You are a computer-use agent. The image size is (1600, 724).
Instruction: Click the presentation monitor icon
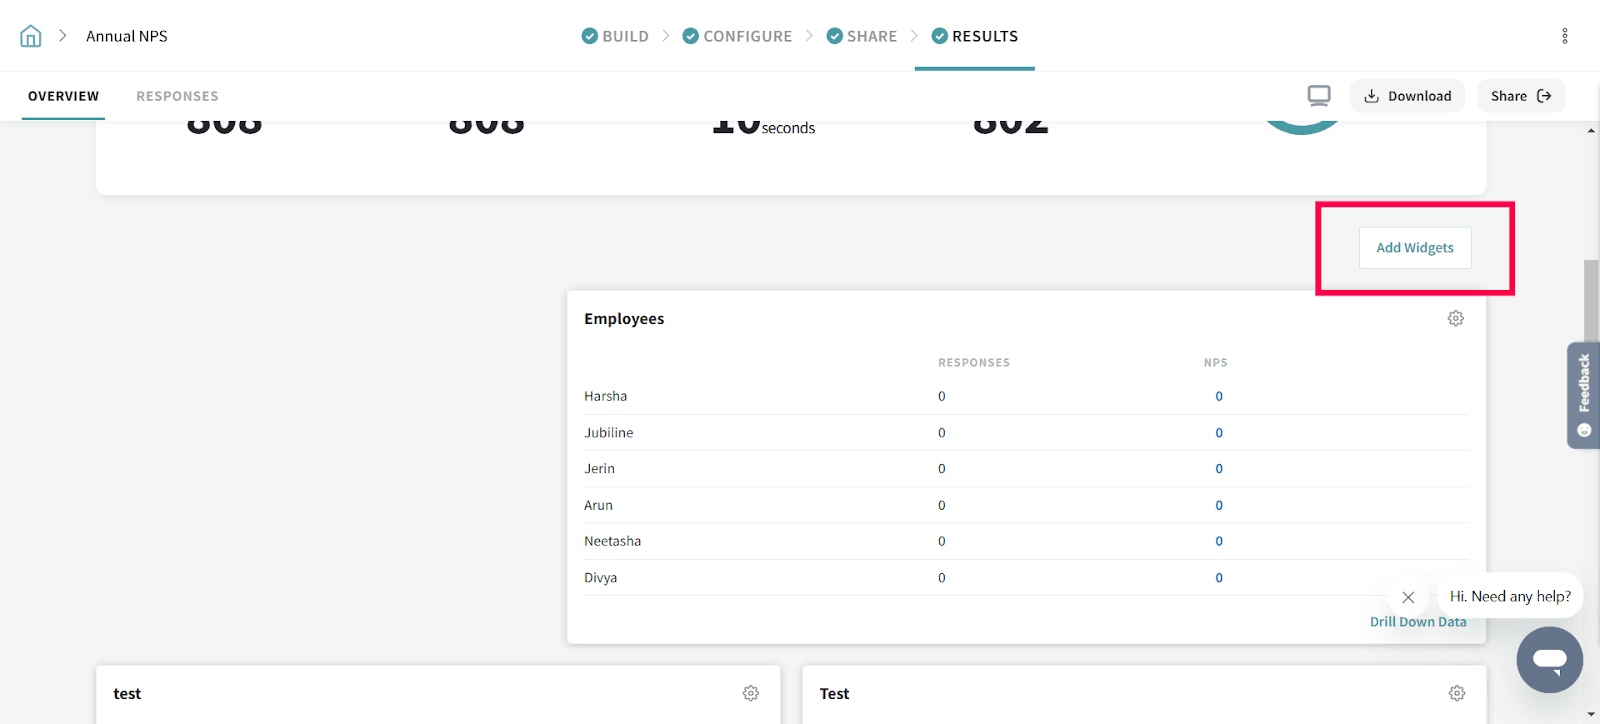tap(1319, 96)
